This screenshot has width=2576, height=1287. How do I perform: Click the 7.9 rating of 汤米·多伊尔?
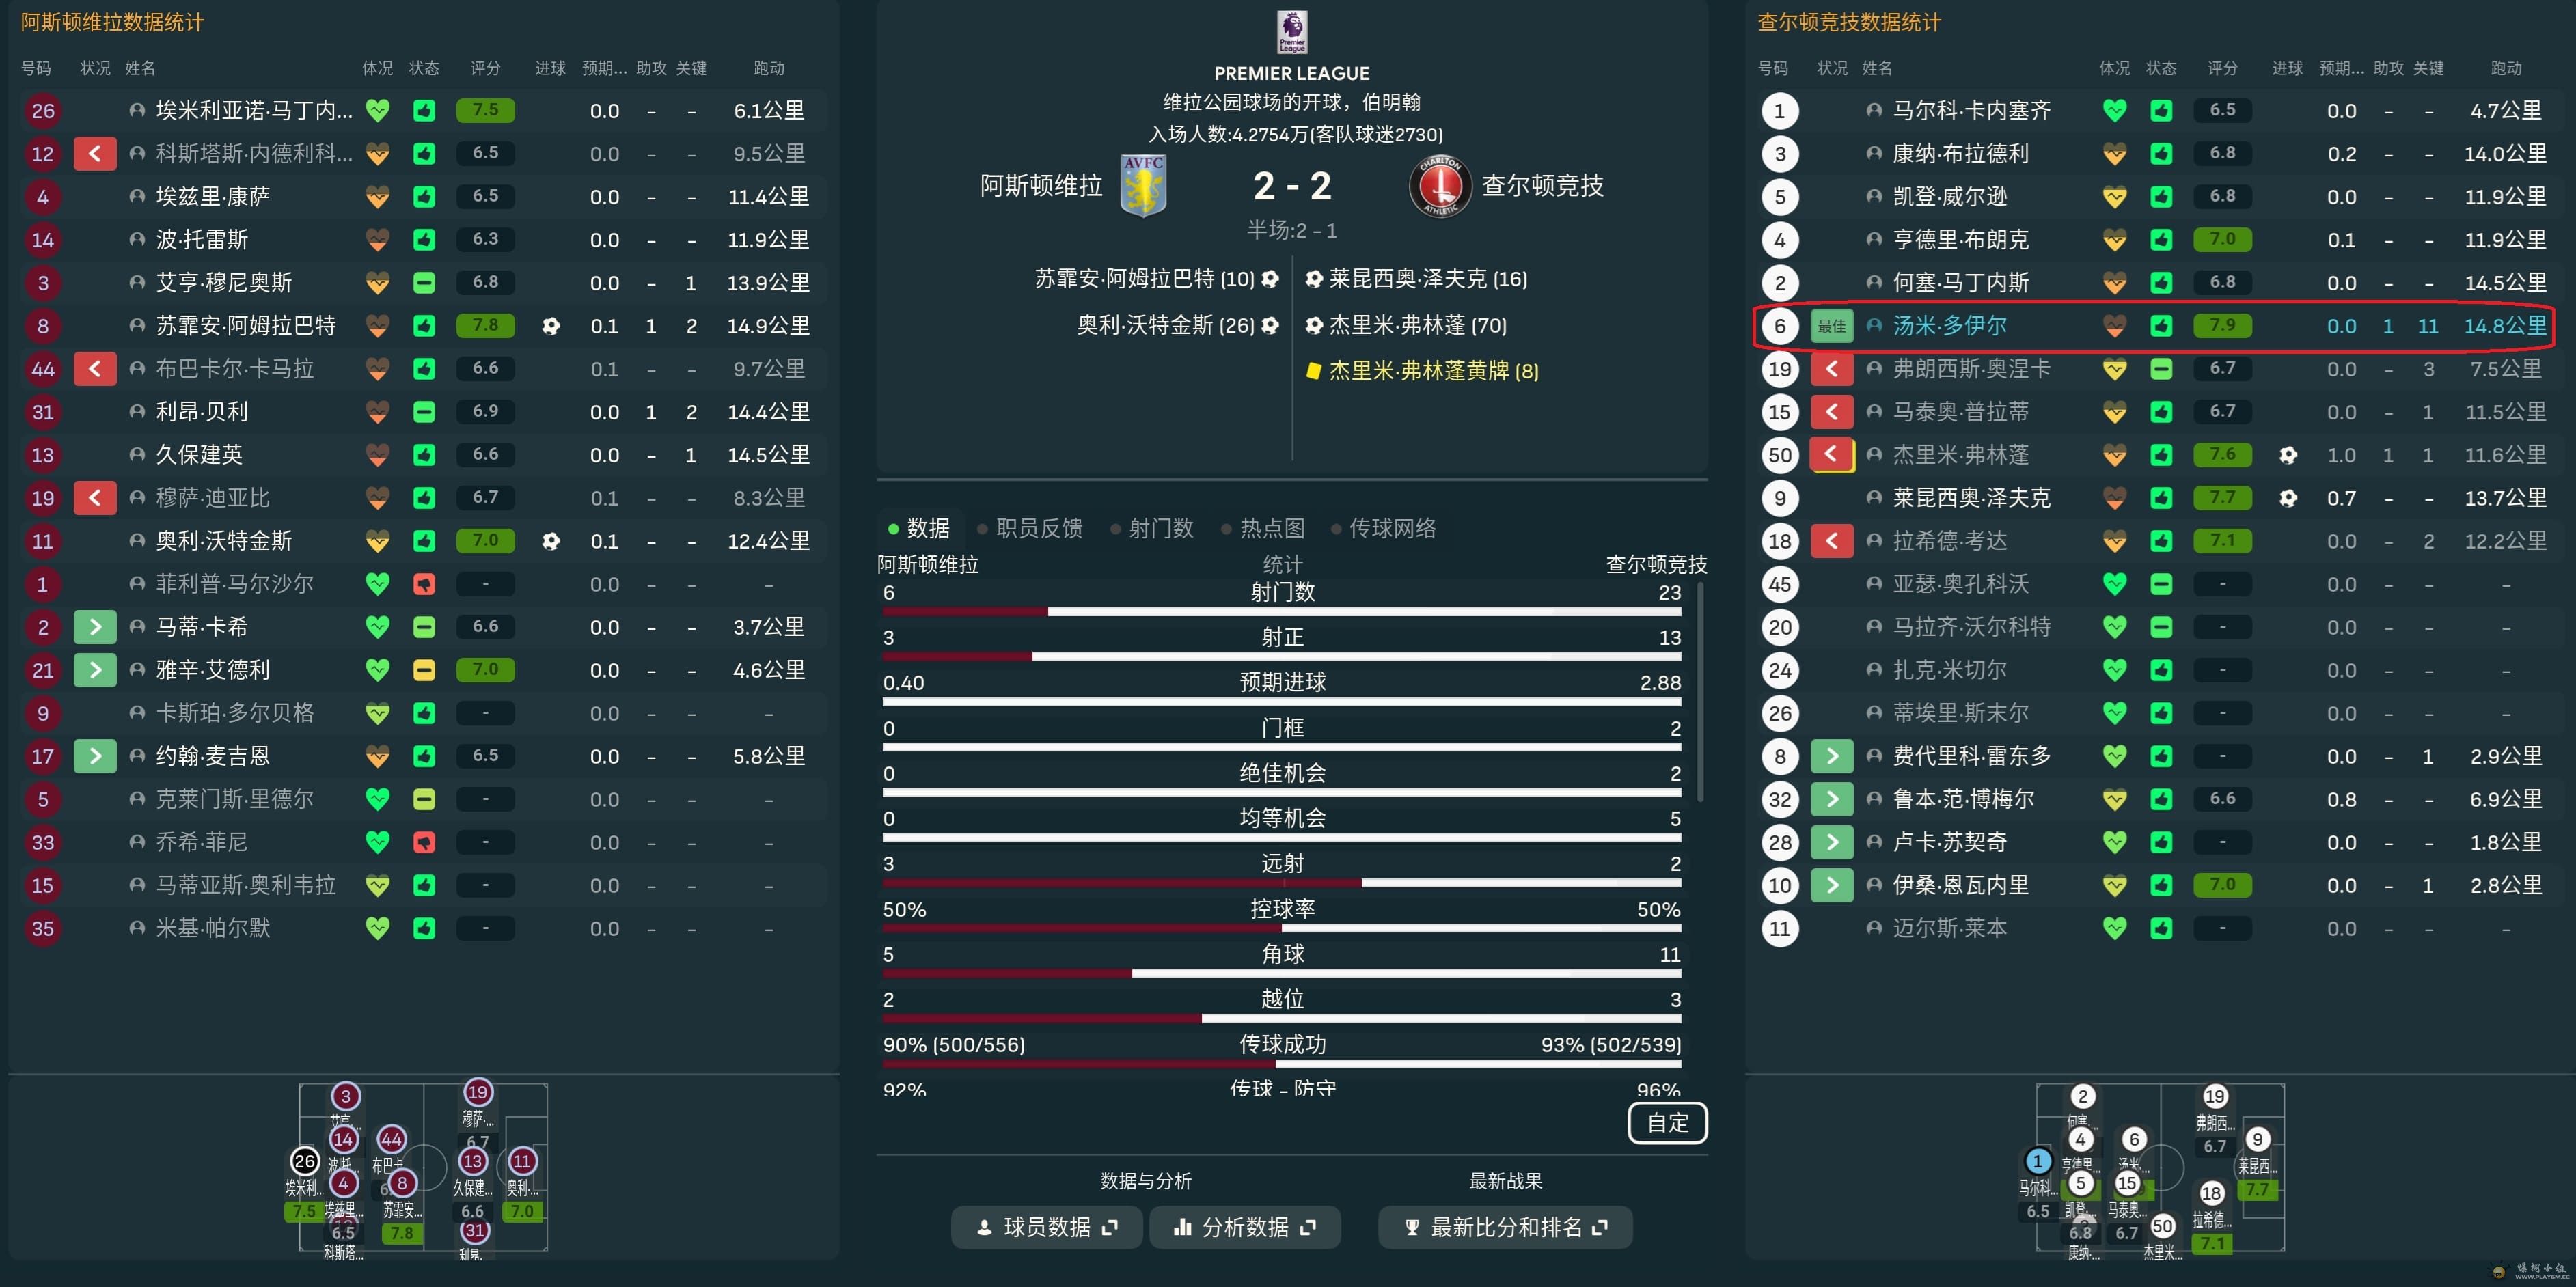2222,325
